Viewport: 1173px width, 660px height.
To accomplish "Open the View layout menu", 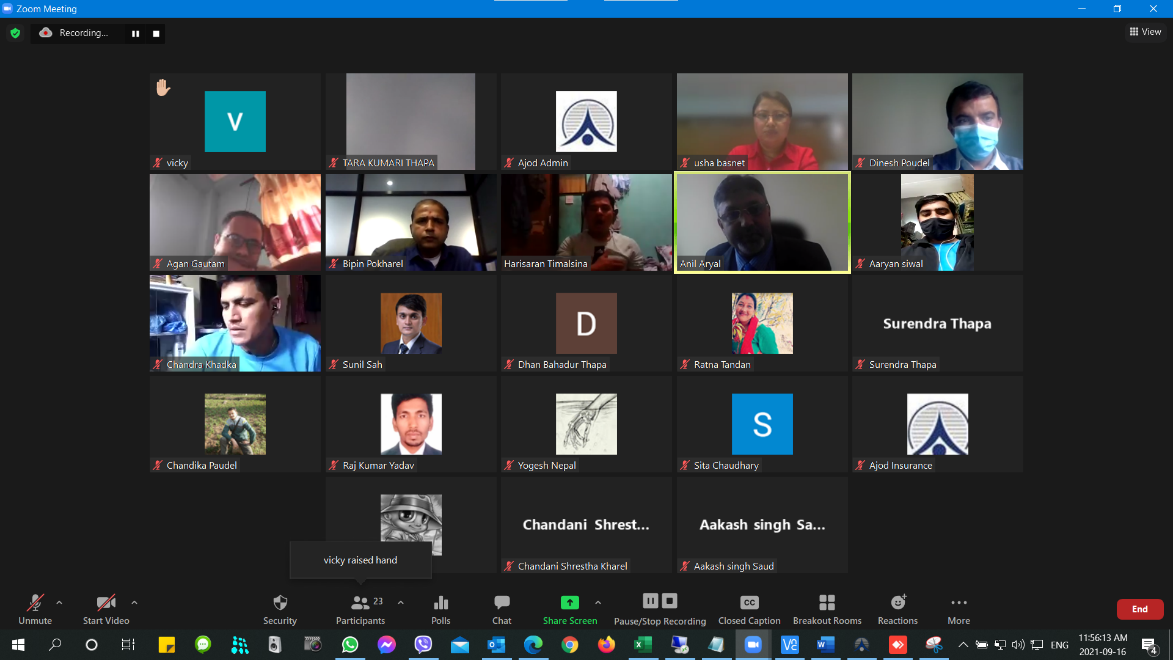I will tap(1145, 32).
